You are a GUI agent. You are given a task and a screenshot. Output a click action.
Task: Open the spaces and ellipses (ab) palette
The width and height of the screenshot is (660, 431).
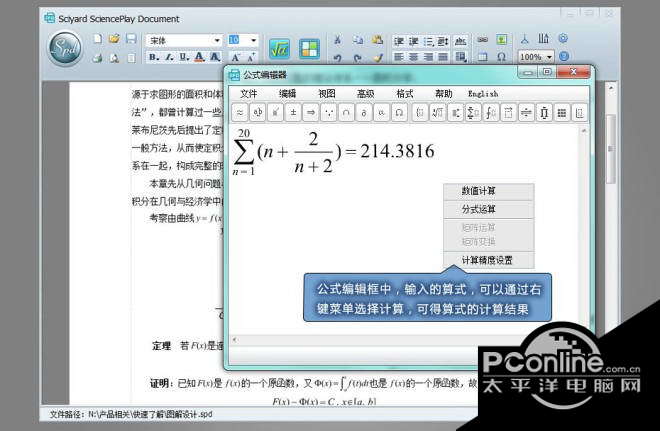pos(258,113)
